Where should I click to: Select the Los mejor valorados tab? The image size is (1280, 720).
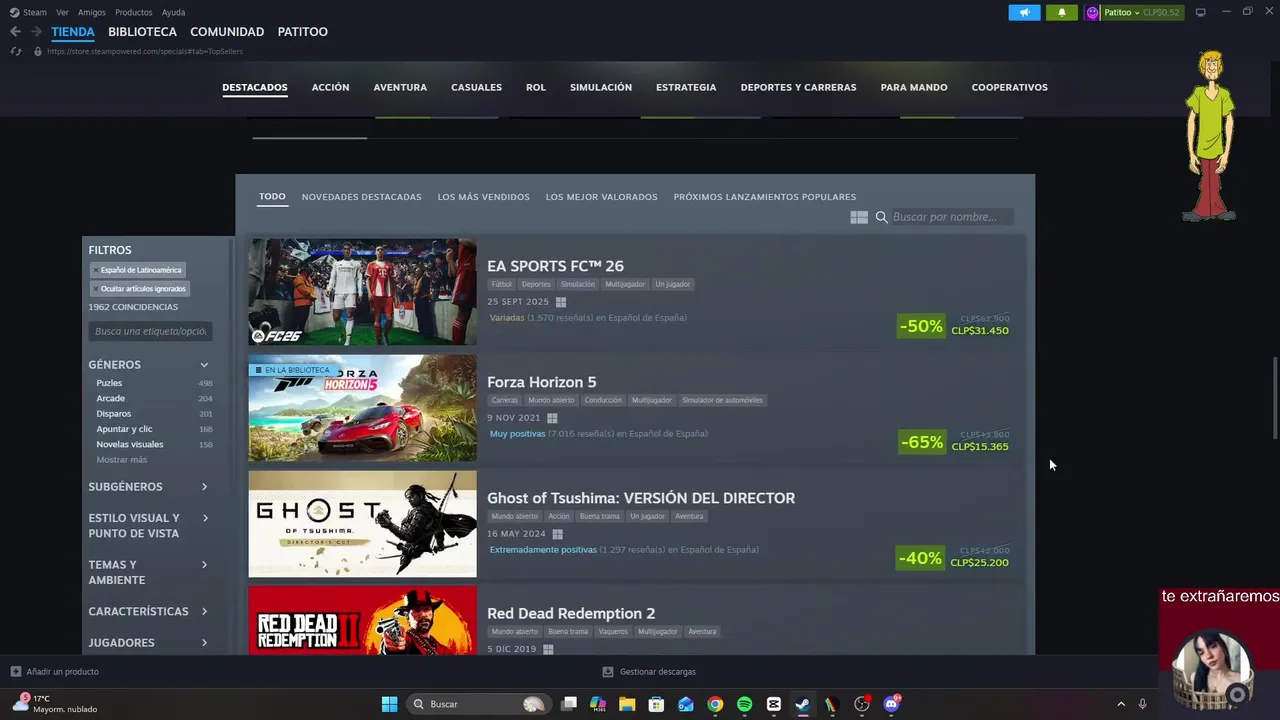click(x=602, y=197)
